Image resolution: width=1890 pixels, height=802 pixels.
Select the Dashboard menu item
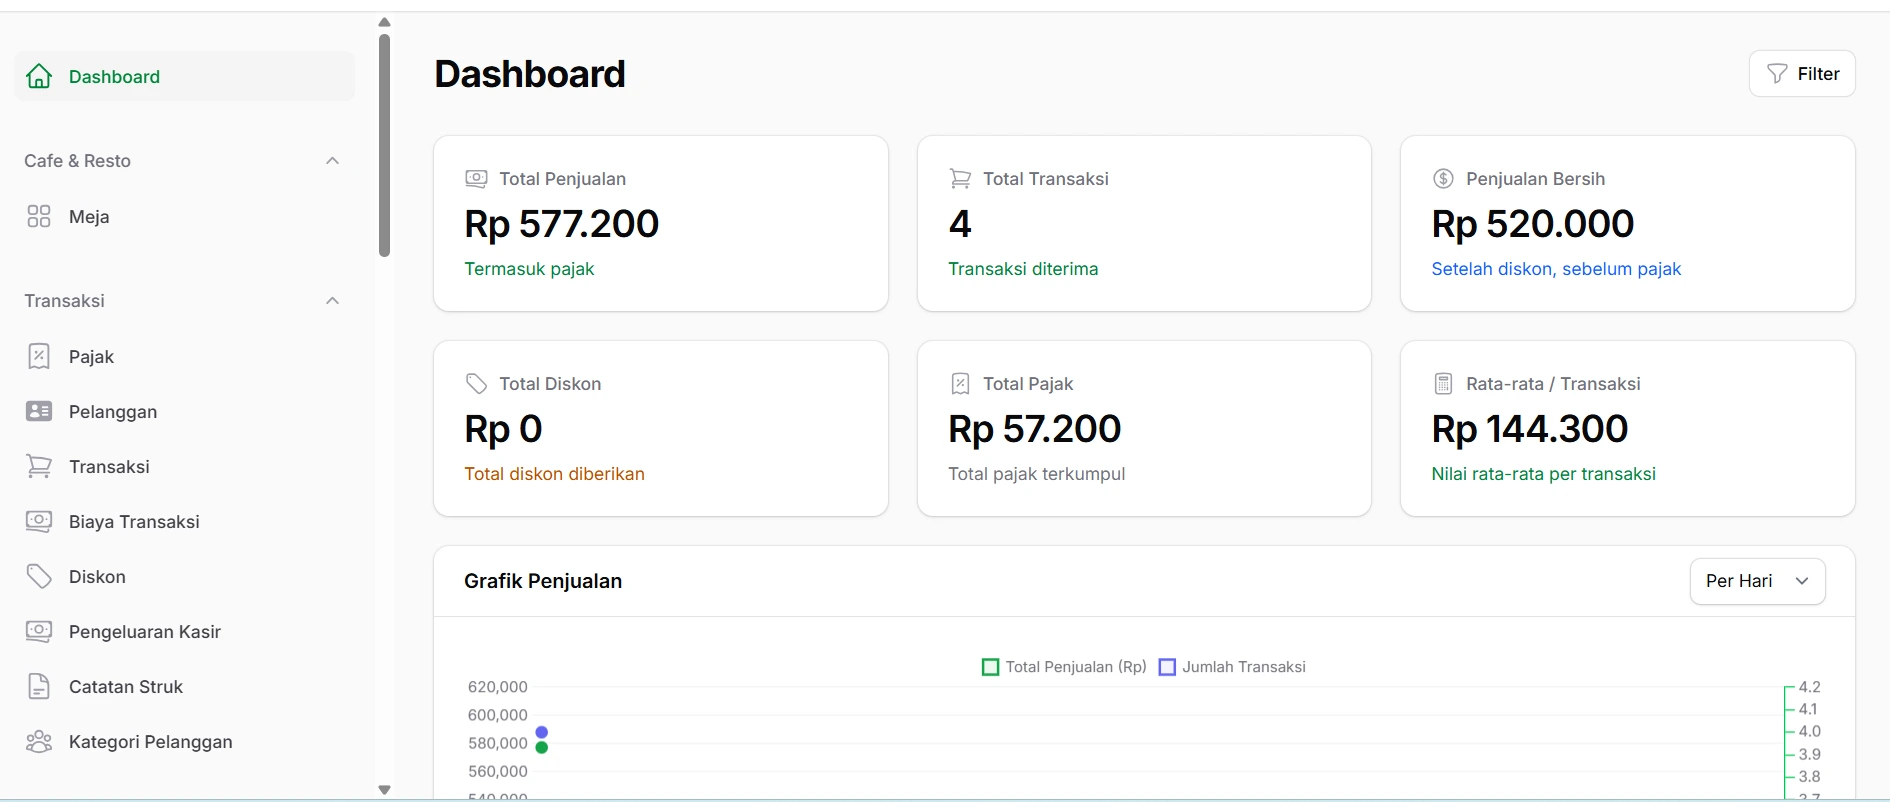tap(184, 76)
